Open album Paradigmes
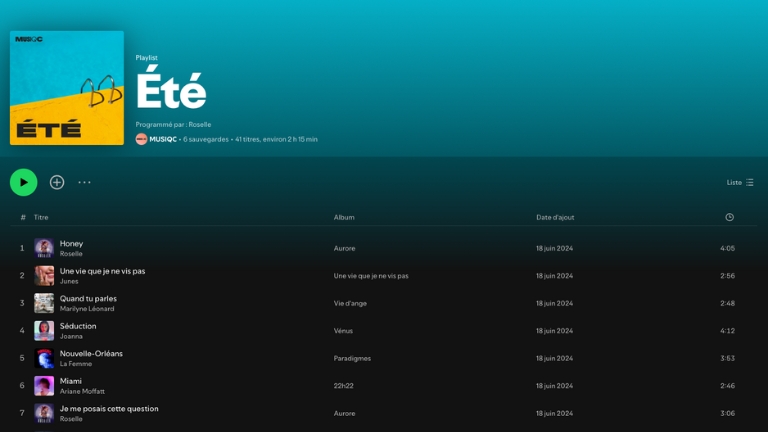This screenshot has height=432, width=768. (x=352, y=358)
